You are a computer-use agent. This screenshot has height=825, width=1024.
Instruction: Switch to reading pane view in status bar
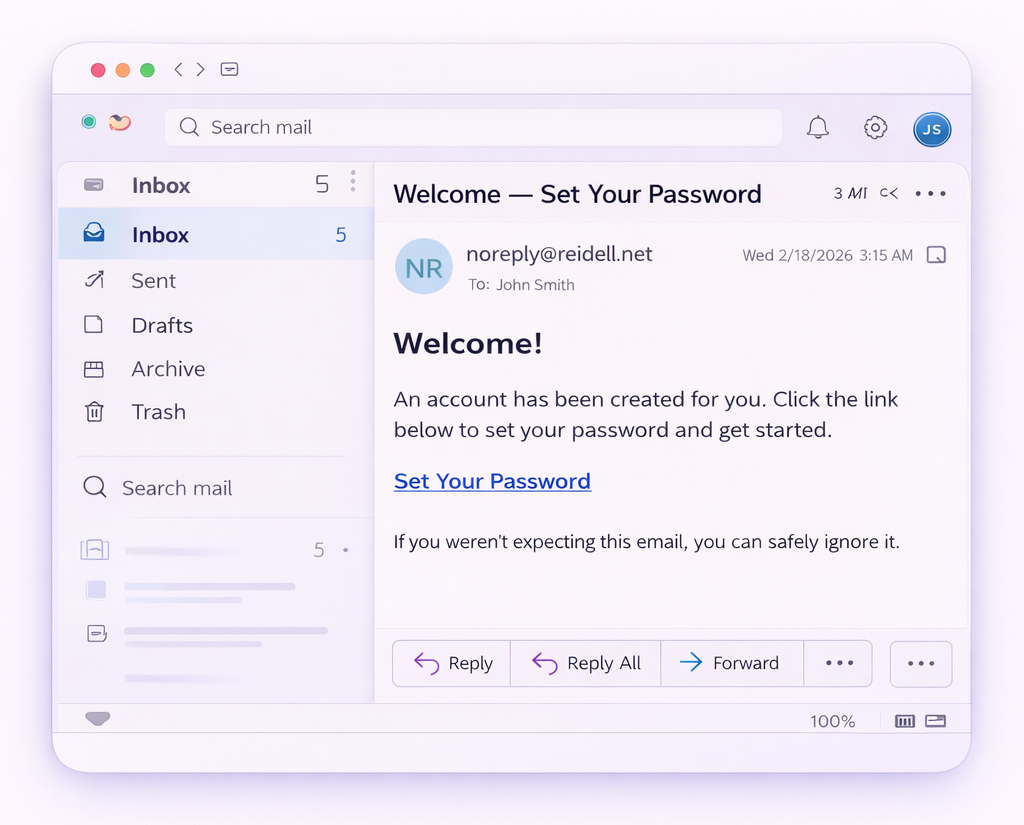click(936, 720)
